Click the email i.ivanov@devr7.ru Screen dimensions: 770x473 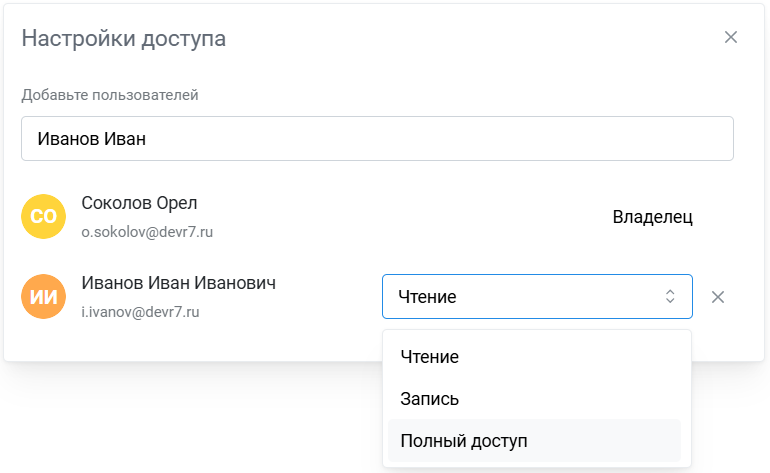point(141,312)
